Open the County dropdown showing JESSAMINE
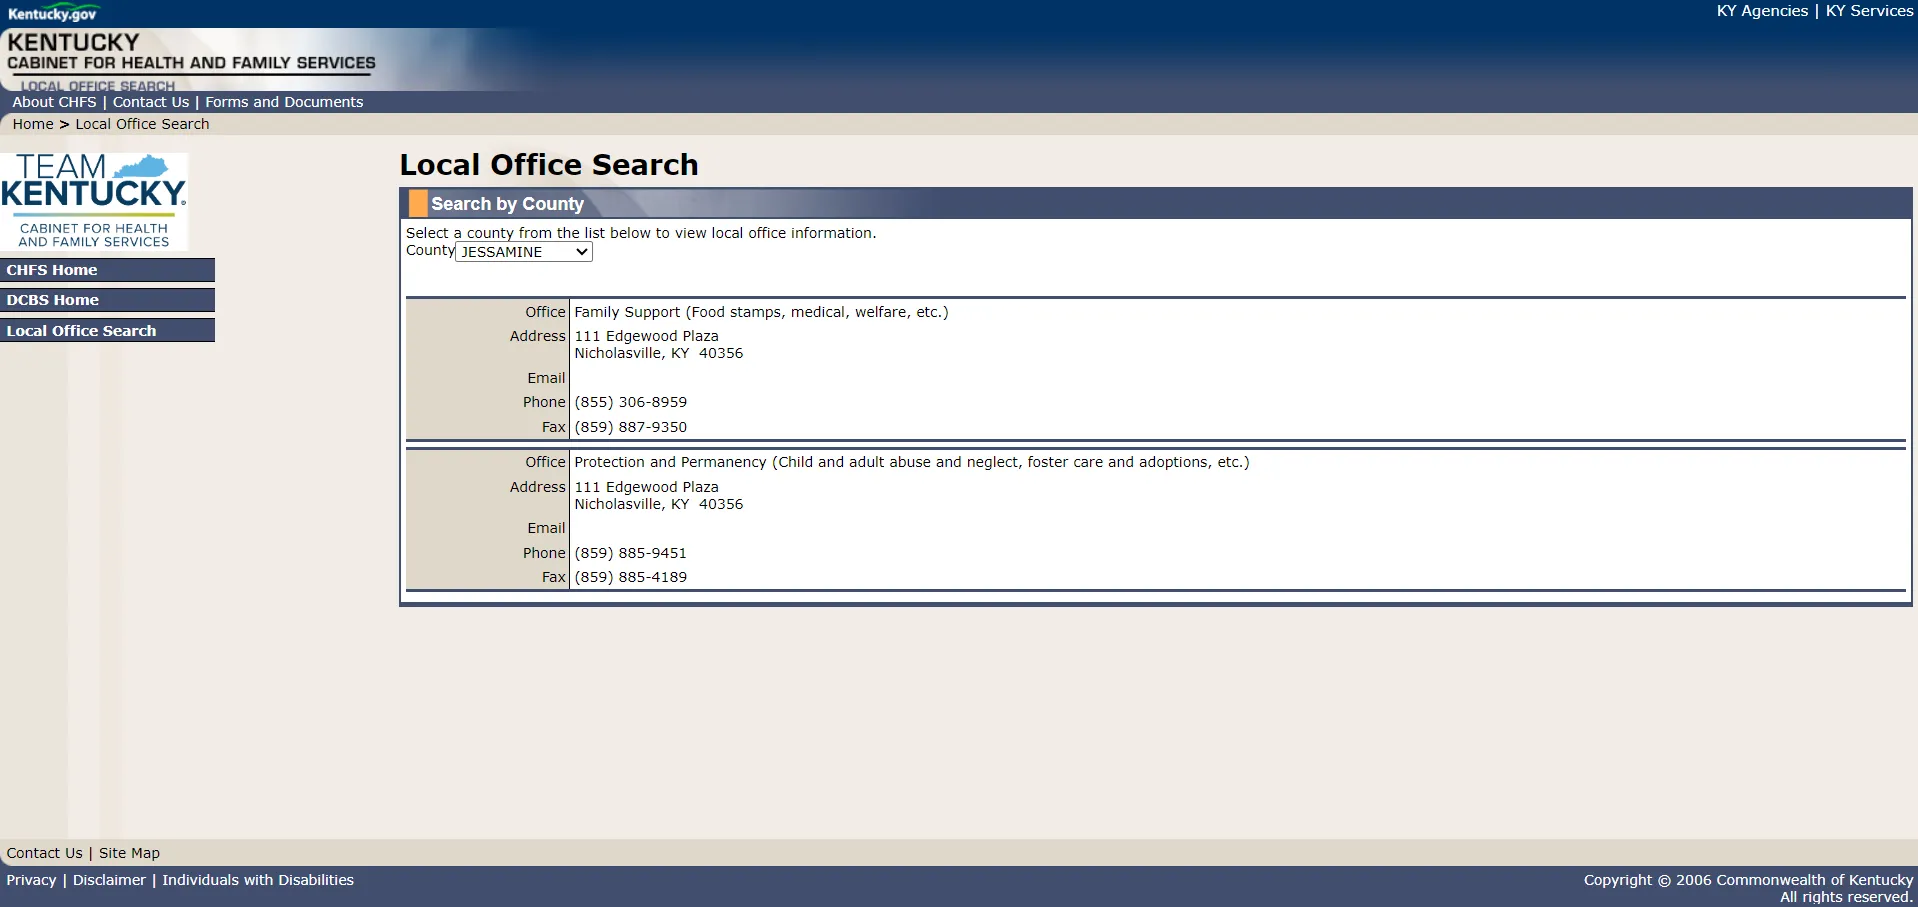The image size is (1918, 907). 524,252
